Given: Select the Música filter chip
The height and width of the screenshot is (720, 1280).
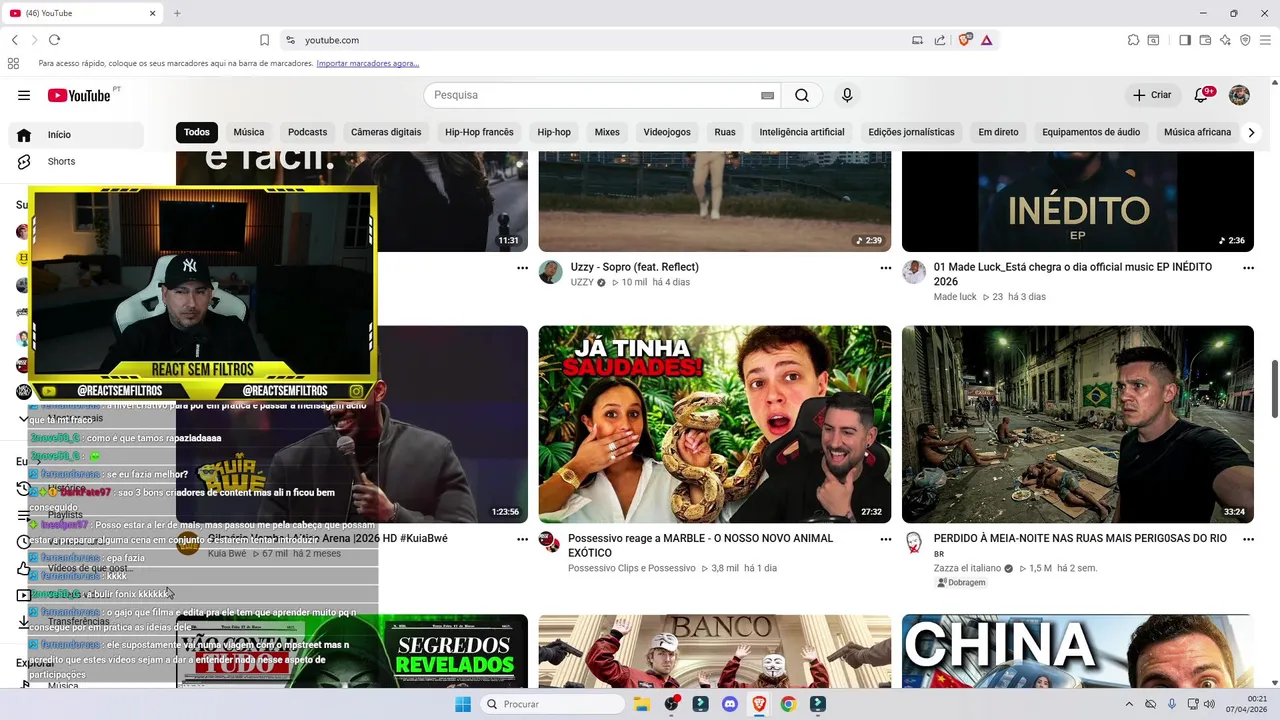Looking at the screenshot, I should pyautogui.click(x=249, y=132).
